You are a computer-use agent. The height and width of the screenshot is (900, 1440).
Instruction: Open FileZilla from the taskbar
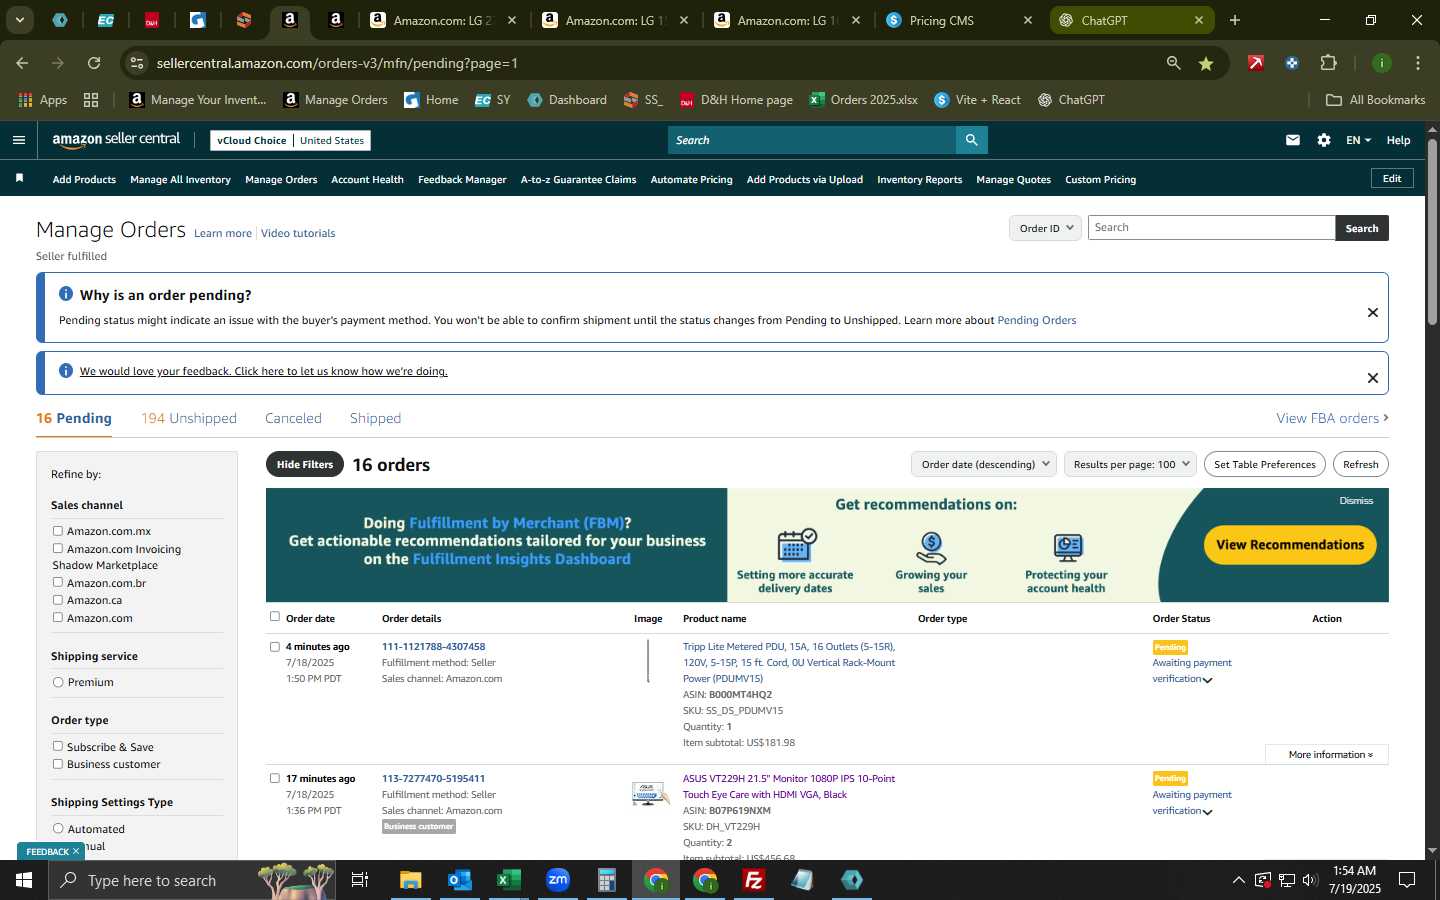coord(754,880)
